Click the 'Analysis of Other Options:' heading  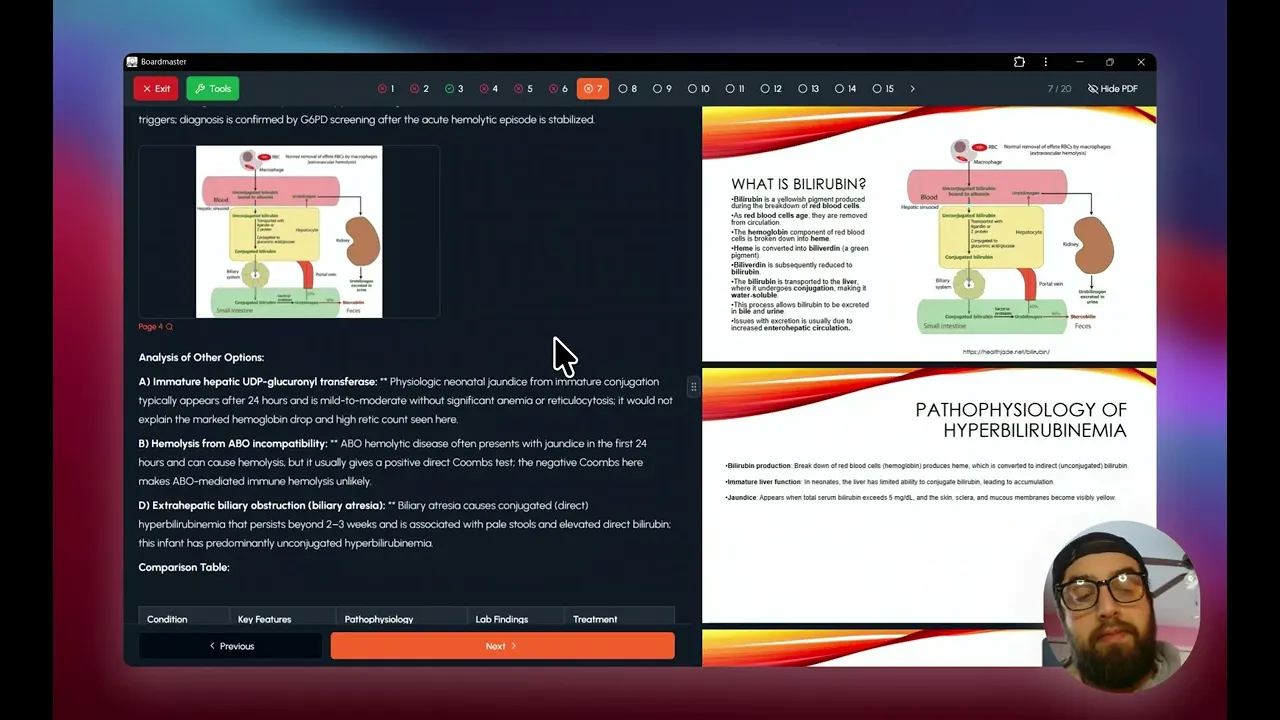click(201, 357)
